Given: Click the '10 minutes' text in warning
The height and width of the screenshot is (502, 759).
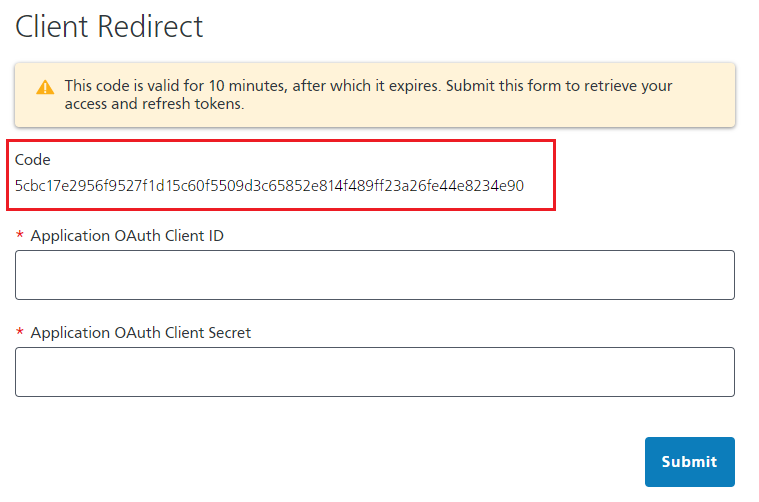Looking at the screenshot, I should (x=248, y=86).
